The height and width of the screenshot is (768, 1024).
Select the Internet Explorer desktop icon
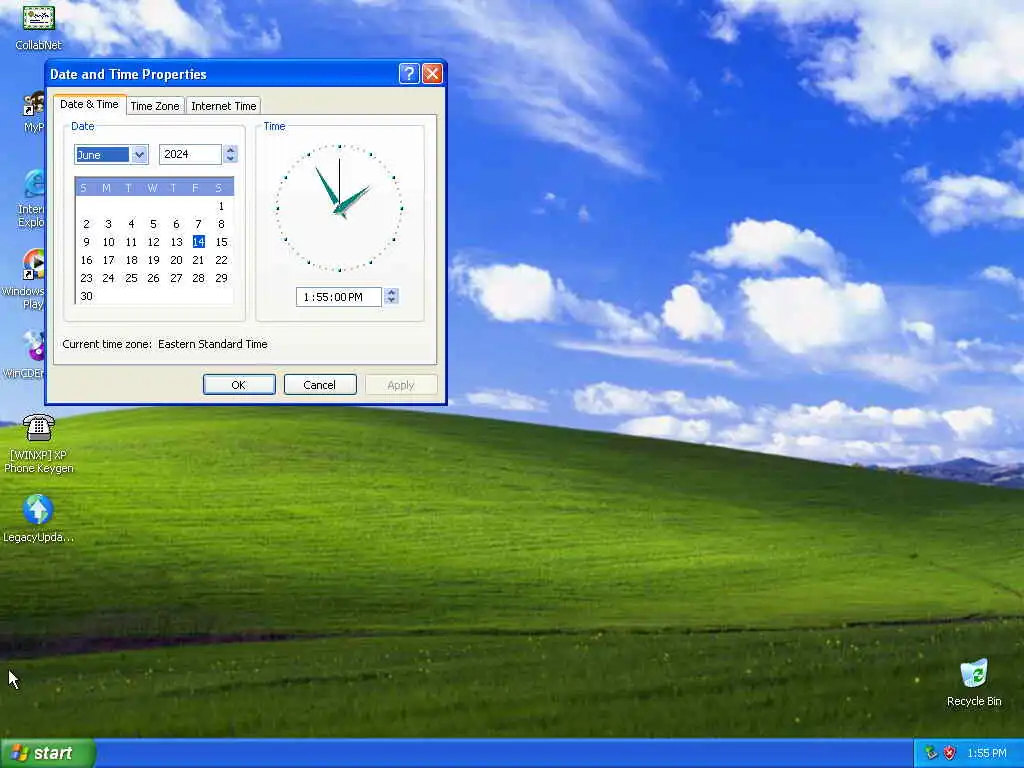pyautogui.click(x=33, y=199)
